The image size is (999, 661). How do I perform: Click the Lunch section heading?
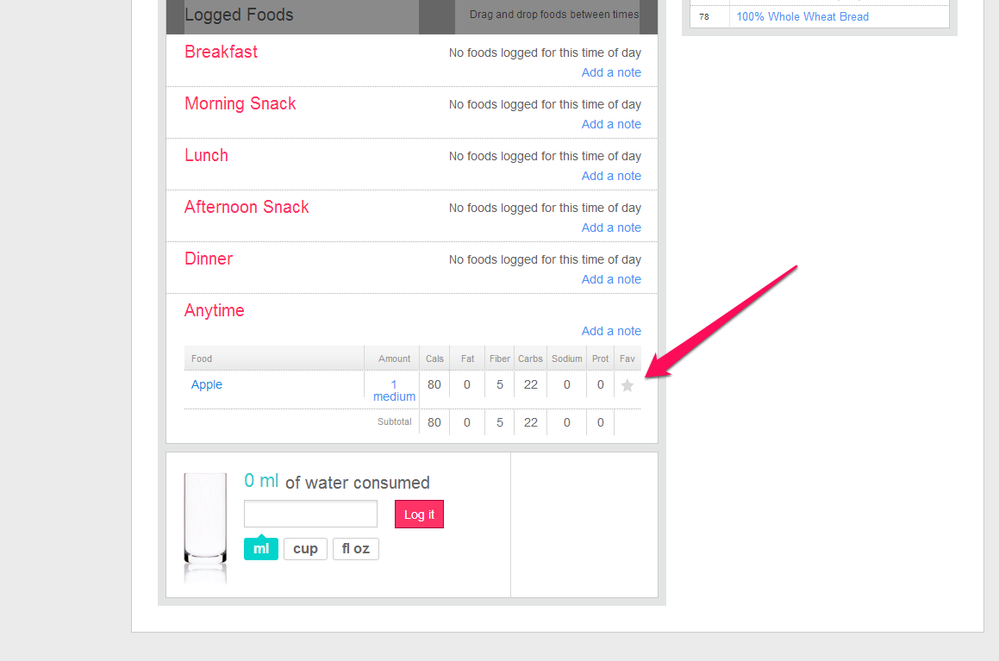206,155
